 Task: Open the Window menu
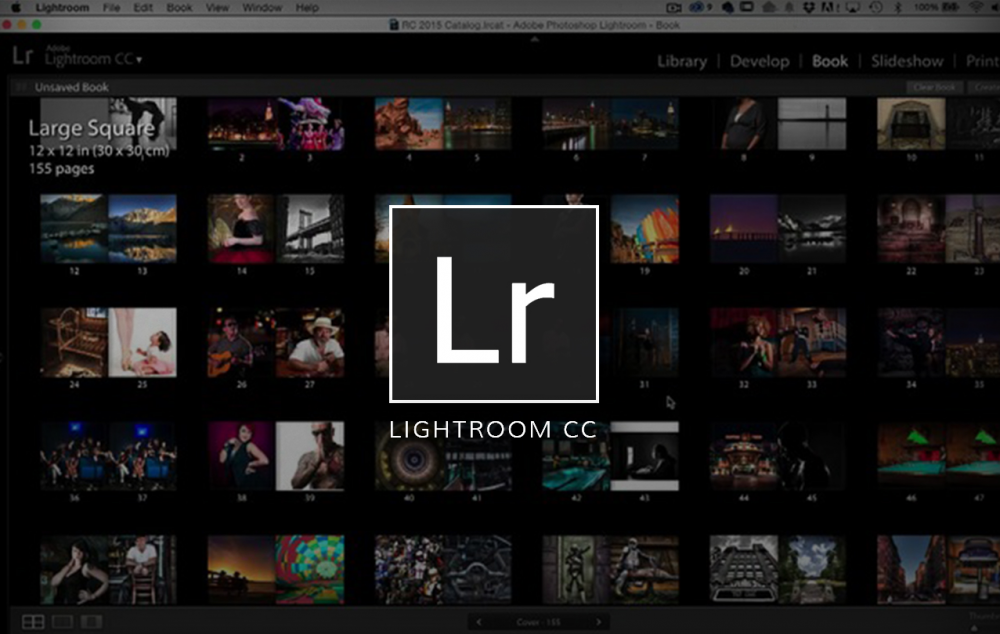point(262,8)
